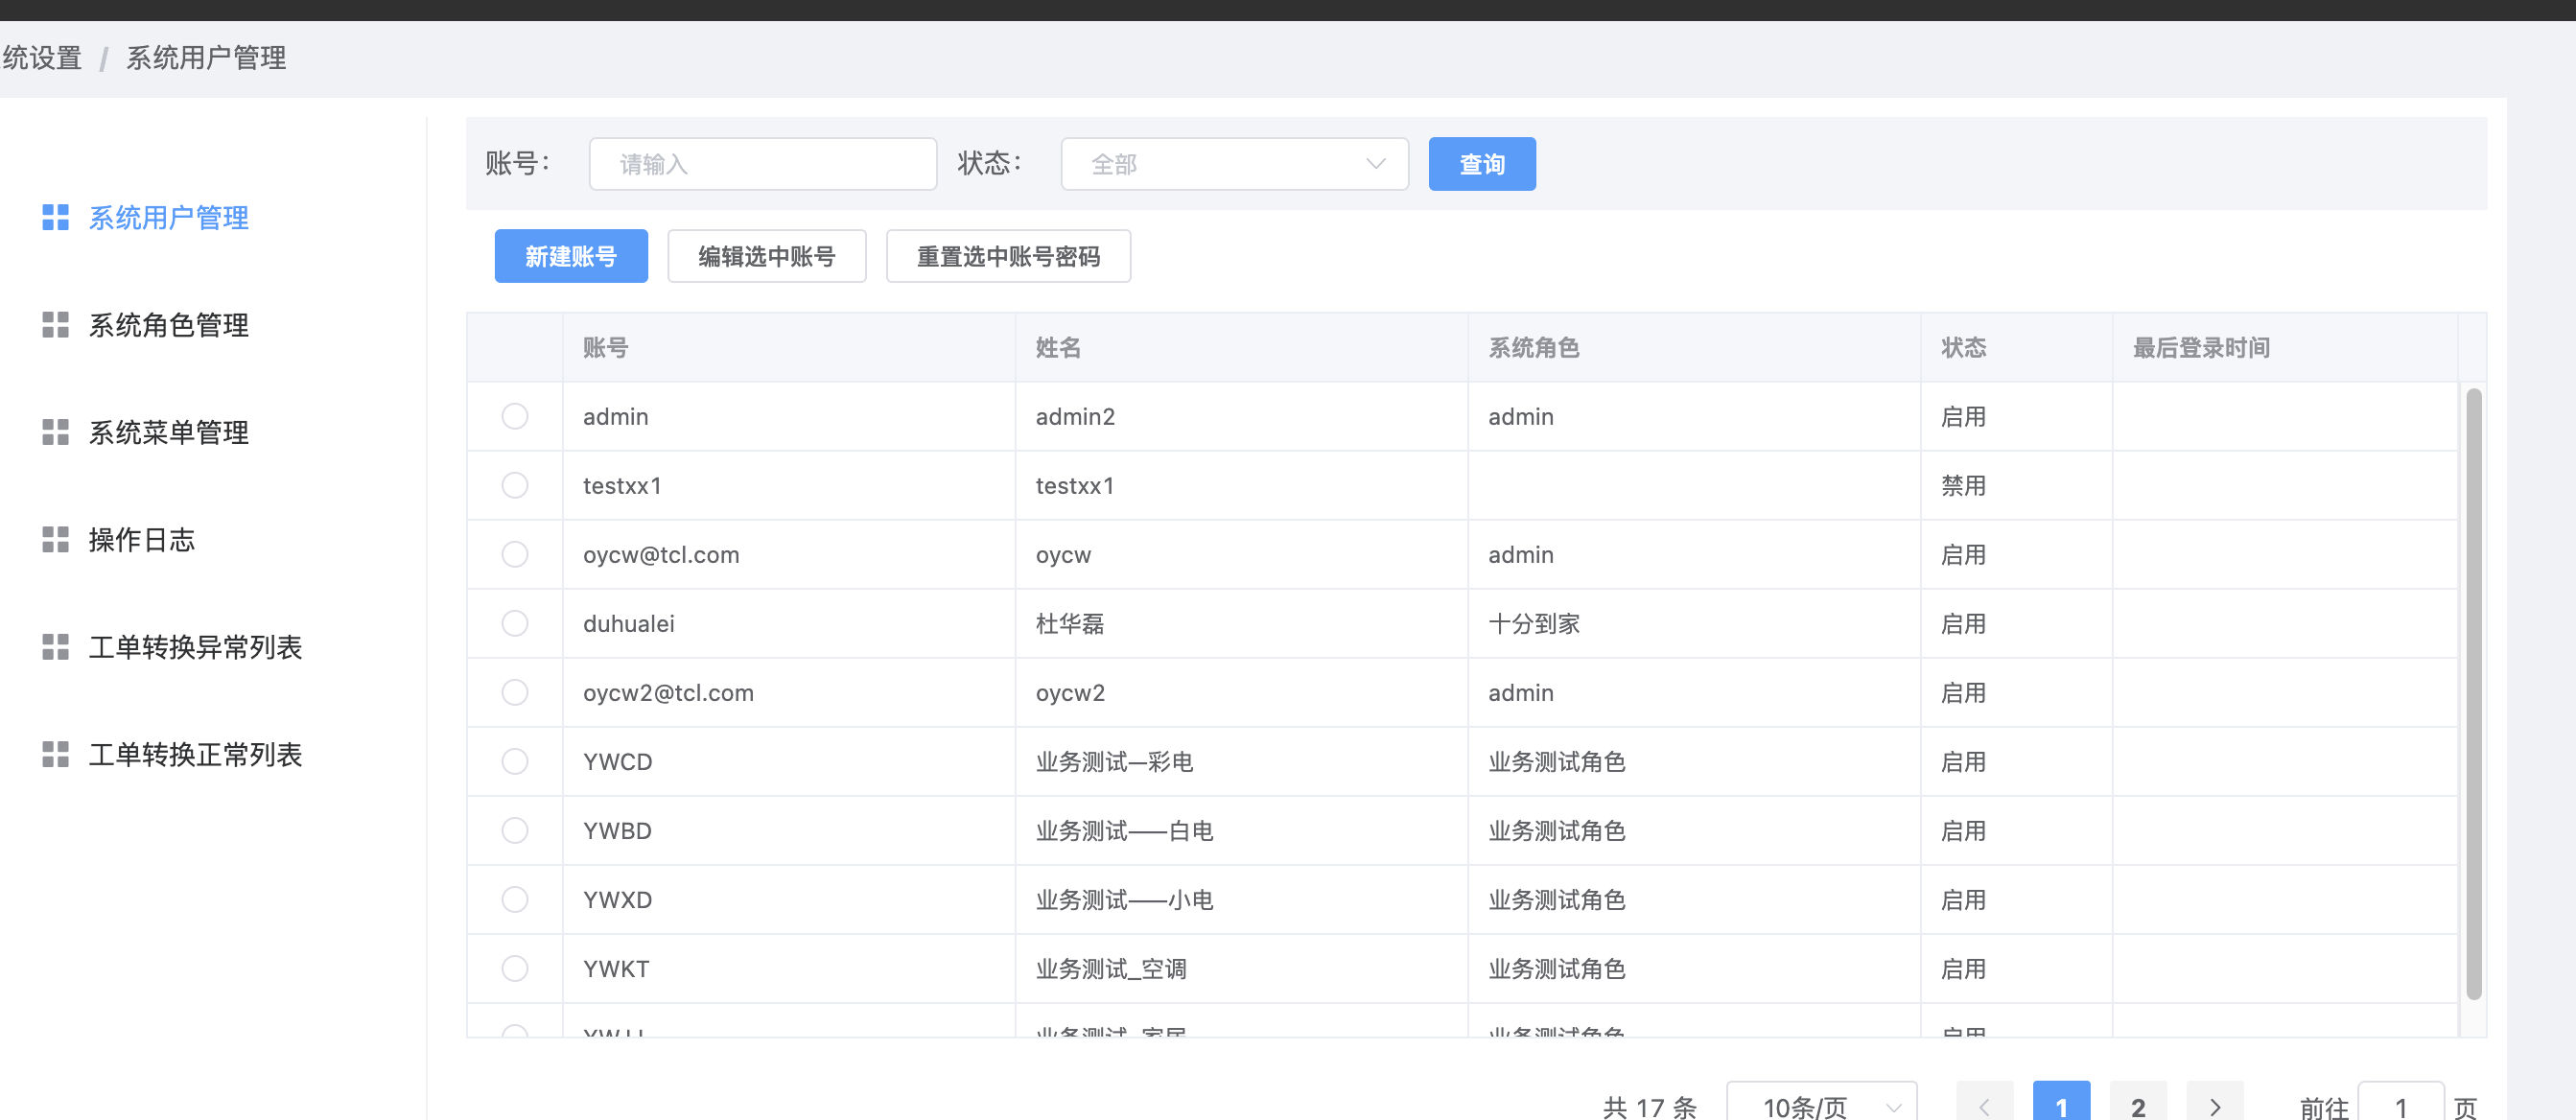The image size is (2576, 1120).
Task: Open the 工单转换异常列表 menu item
Action: pyautogui.click(x=196, y=647)
